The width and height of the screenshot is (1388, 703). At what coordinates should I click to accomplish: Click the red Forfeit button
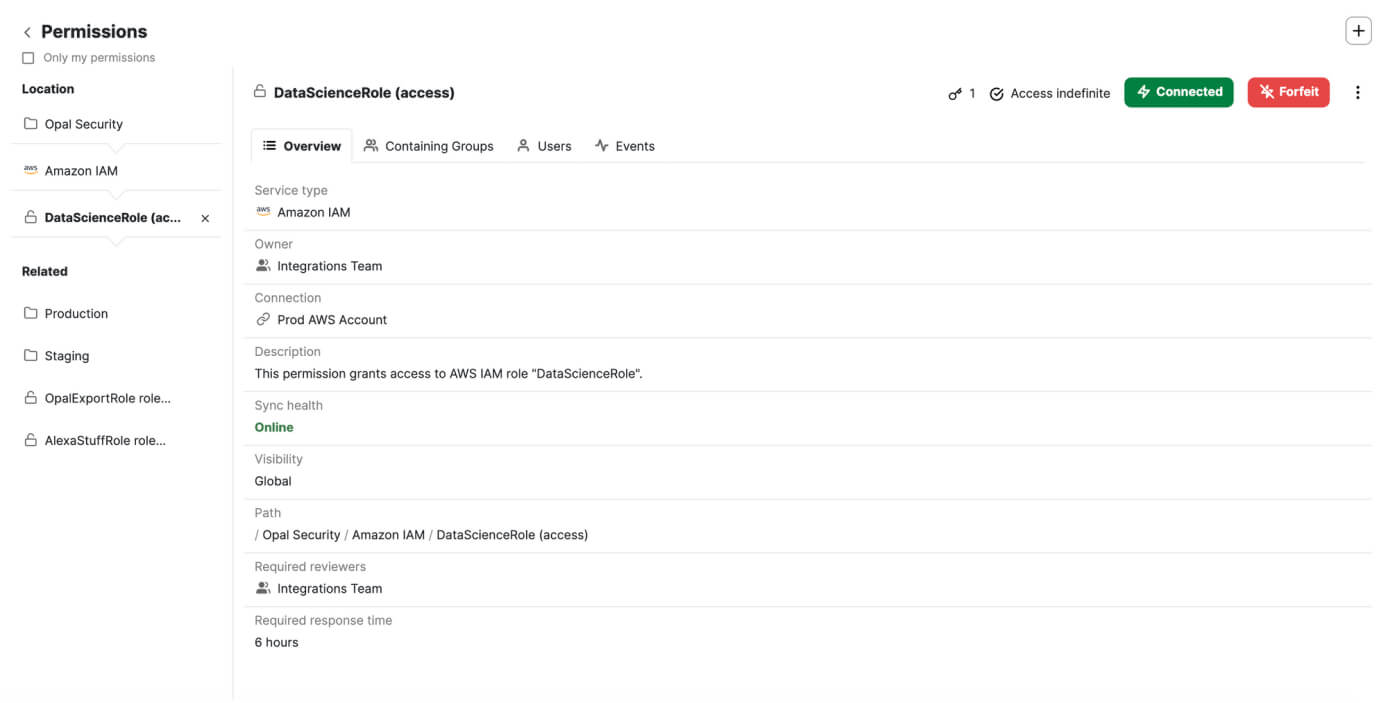[1288, 92]
